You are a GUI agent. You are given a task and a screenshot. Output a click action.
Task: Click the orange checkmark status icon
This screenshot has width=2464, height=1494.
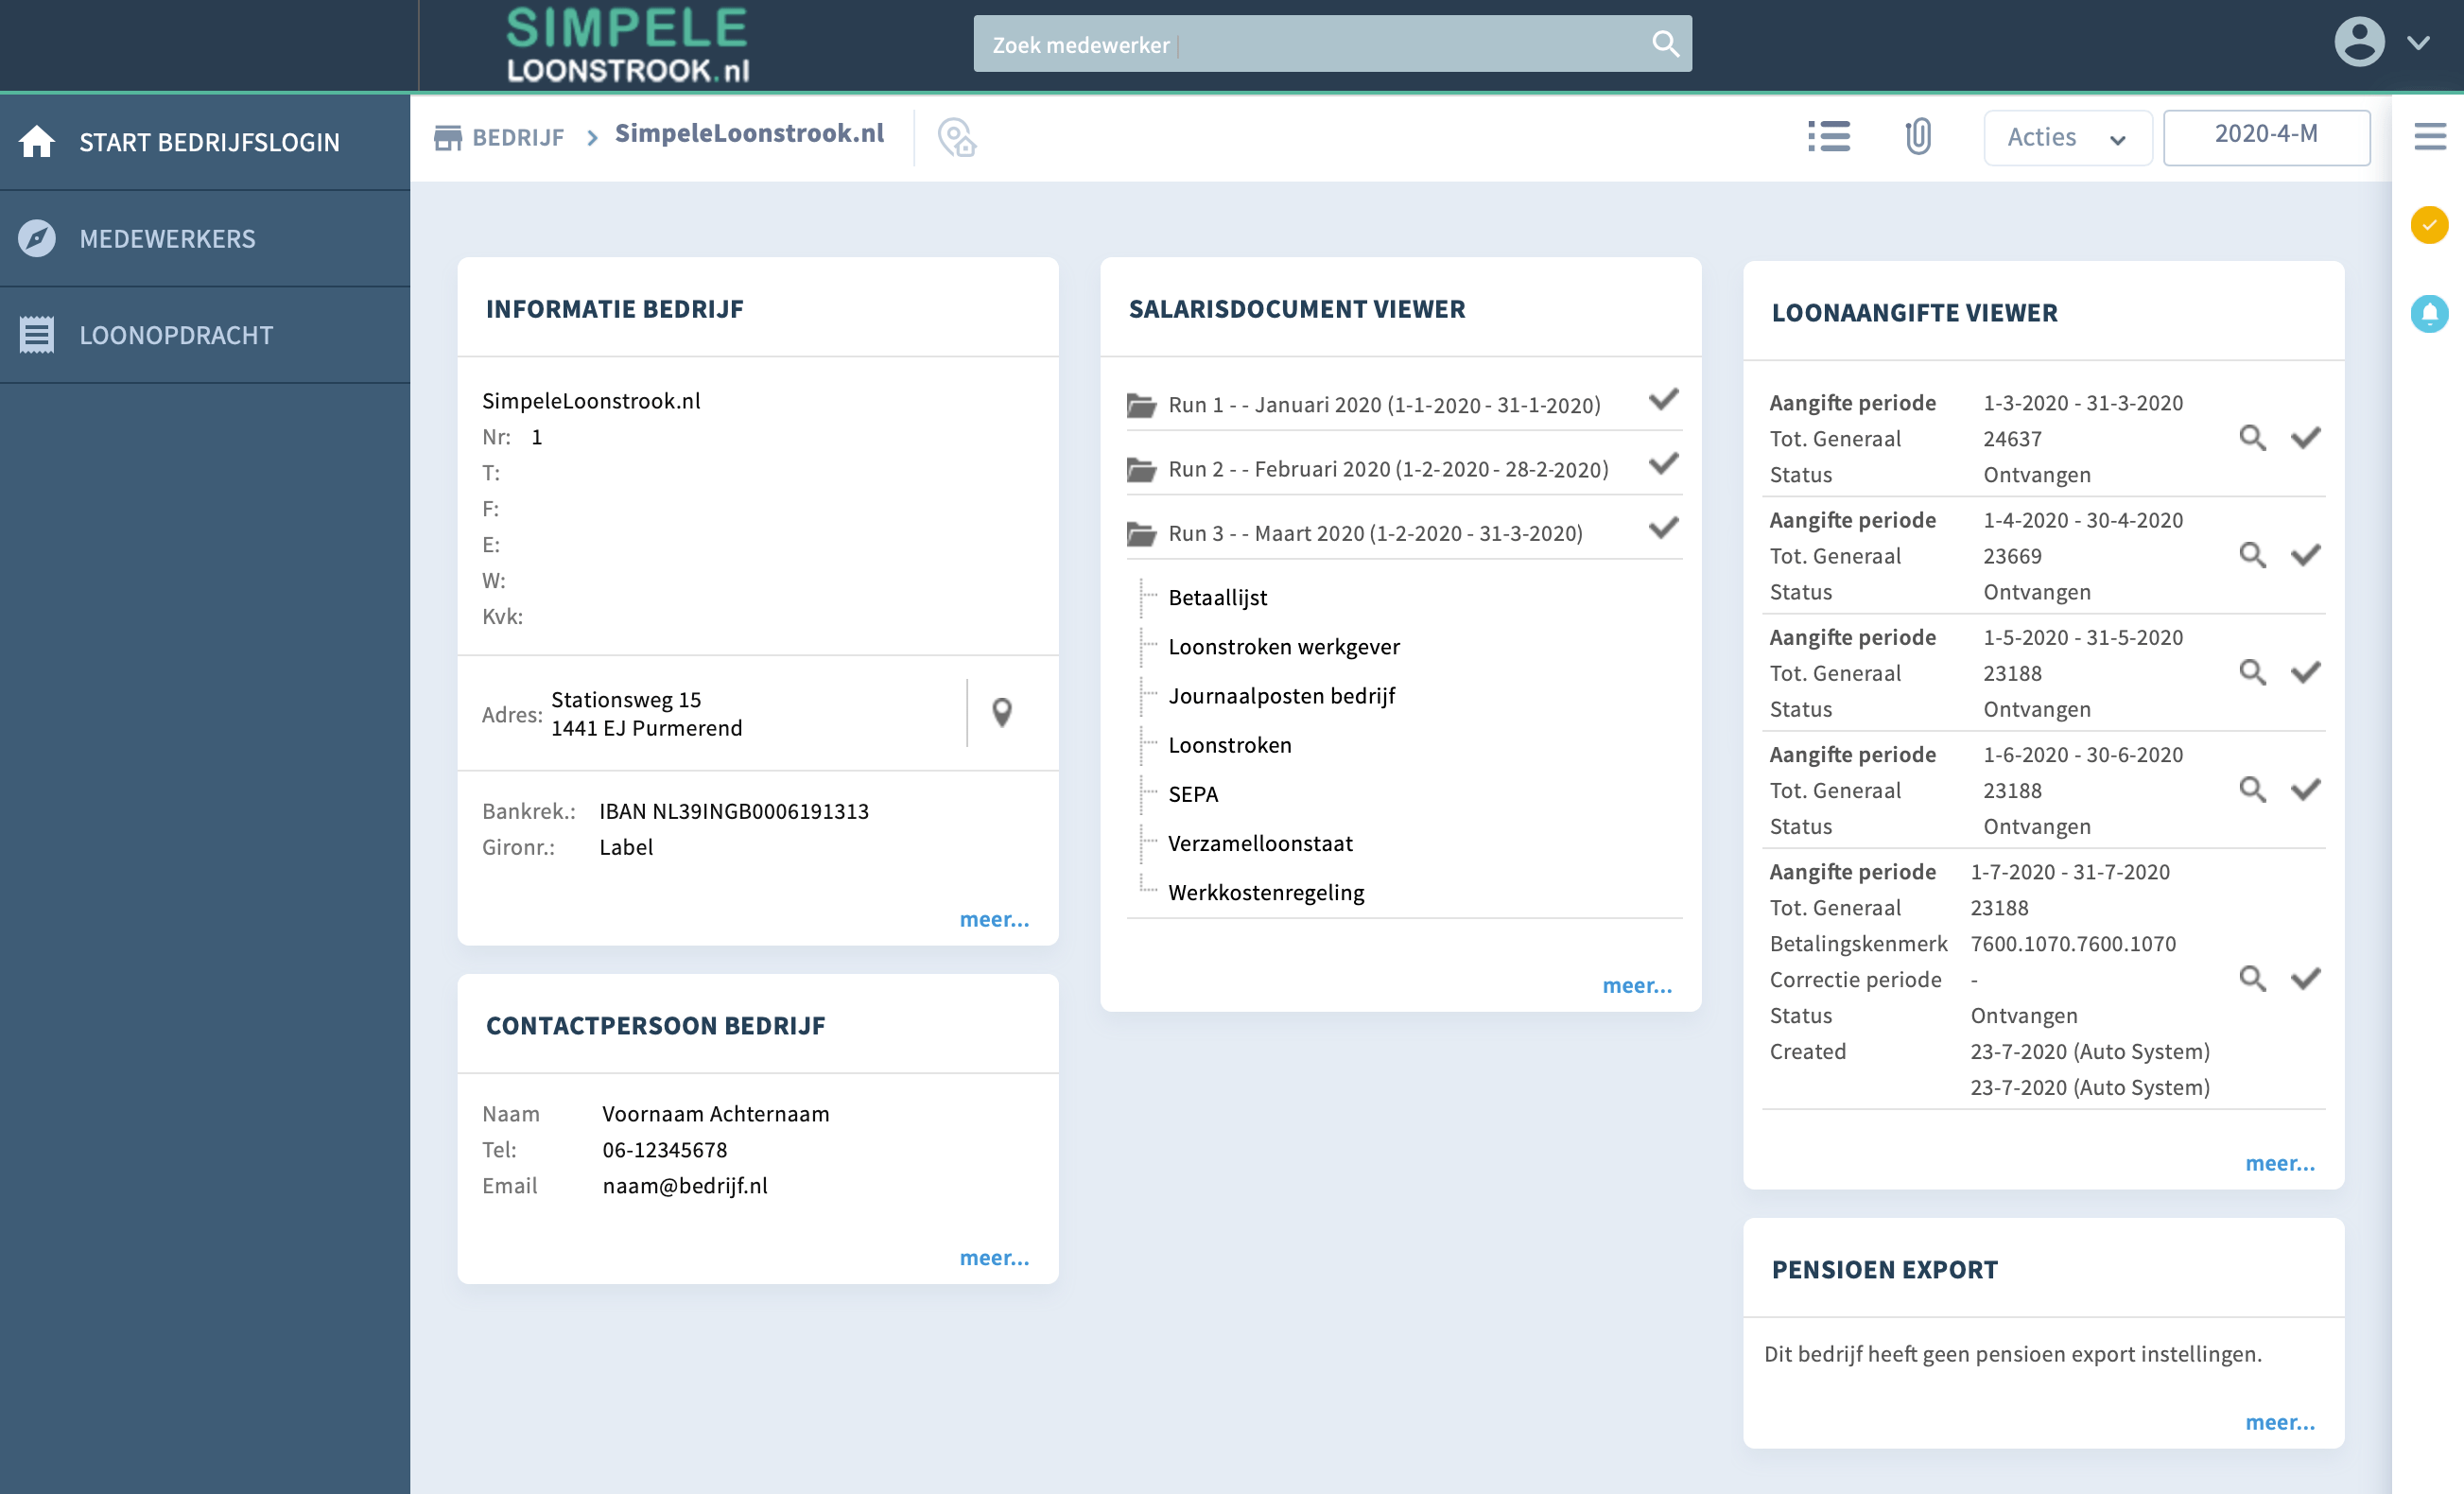[x=2428, y=225]
